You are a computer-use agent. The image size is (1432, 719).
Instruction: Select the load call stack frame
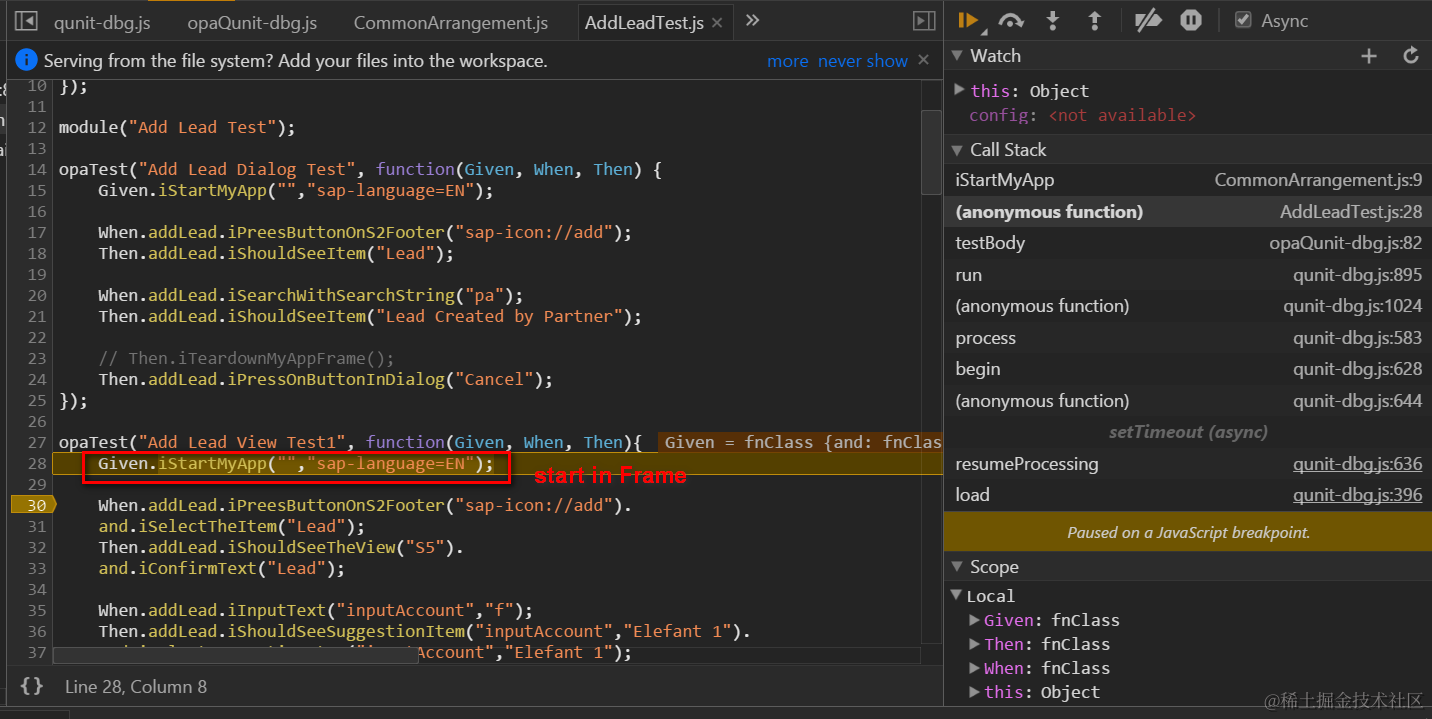click(1188, 495)
